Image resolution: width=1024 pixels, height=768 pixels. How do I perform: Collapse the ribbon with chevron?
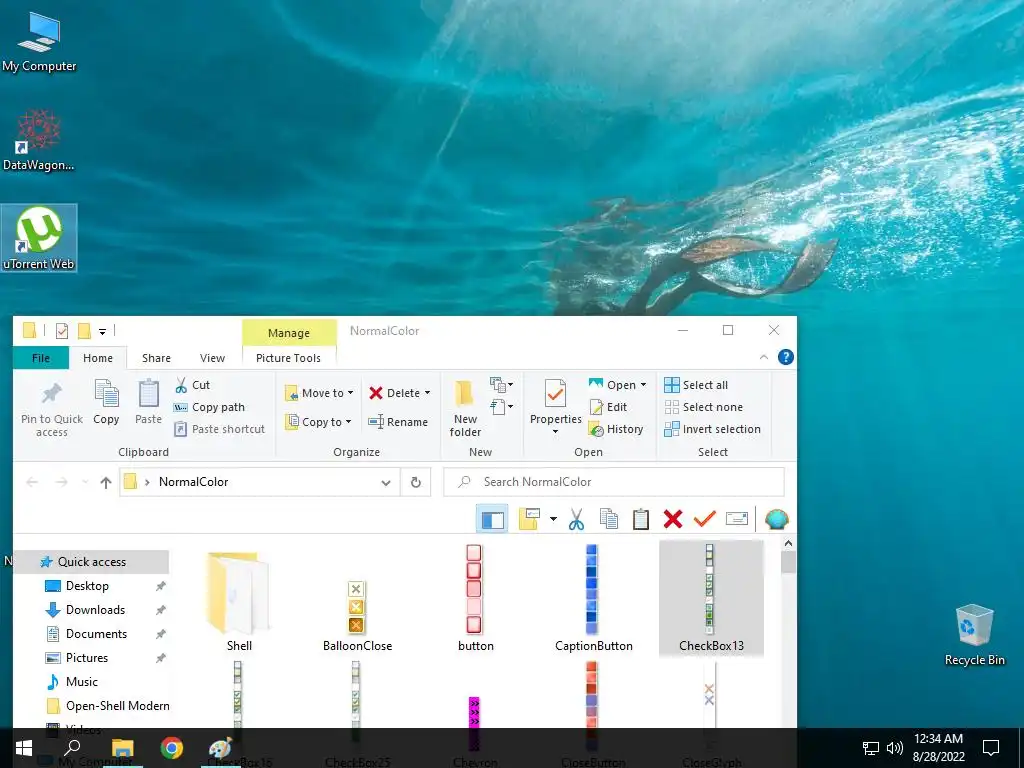[763, 357]
